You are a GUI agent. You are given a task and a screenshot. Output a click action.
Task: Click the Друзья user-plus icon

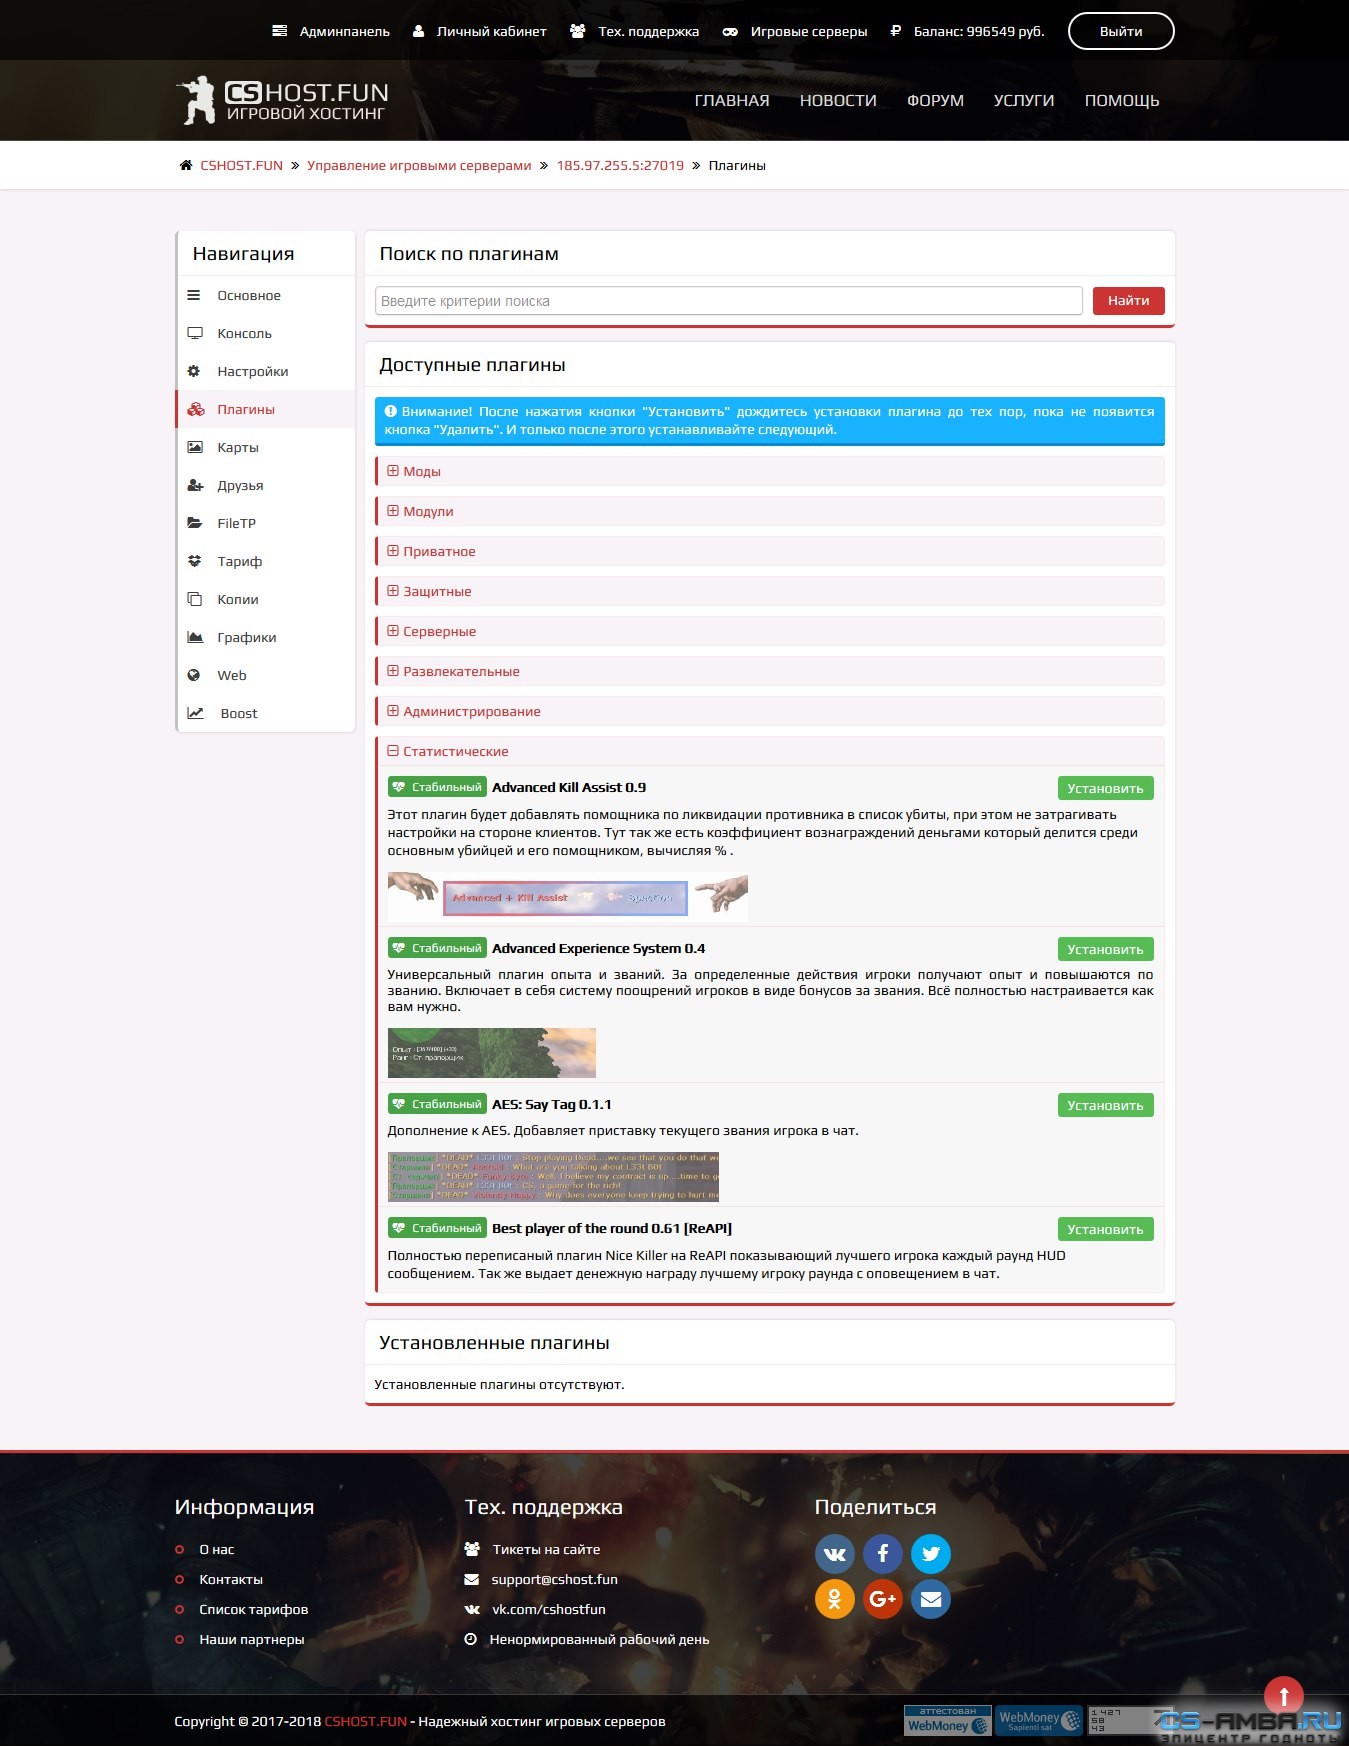(x=196, y=485)
